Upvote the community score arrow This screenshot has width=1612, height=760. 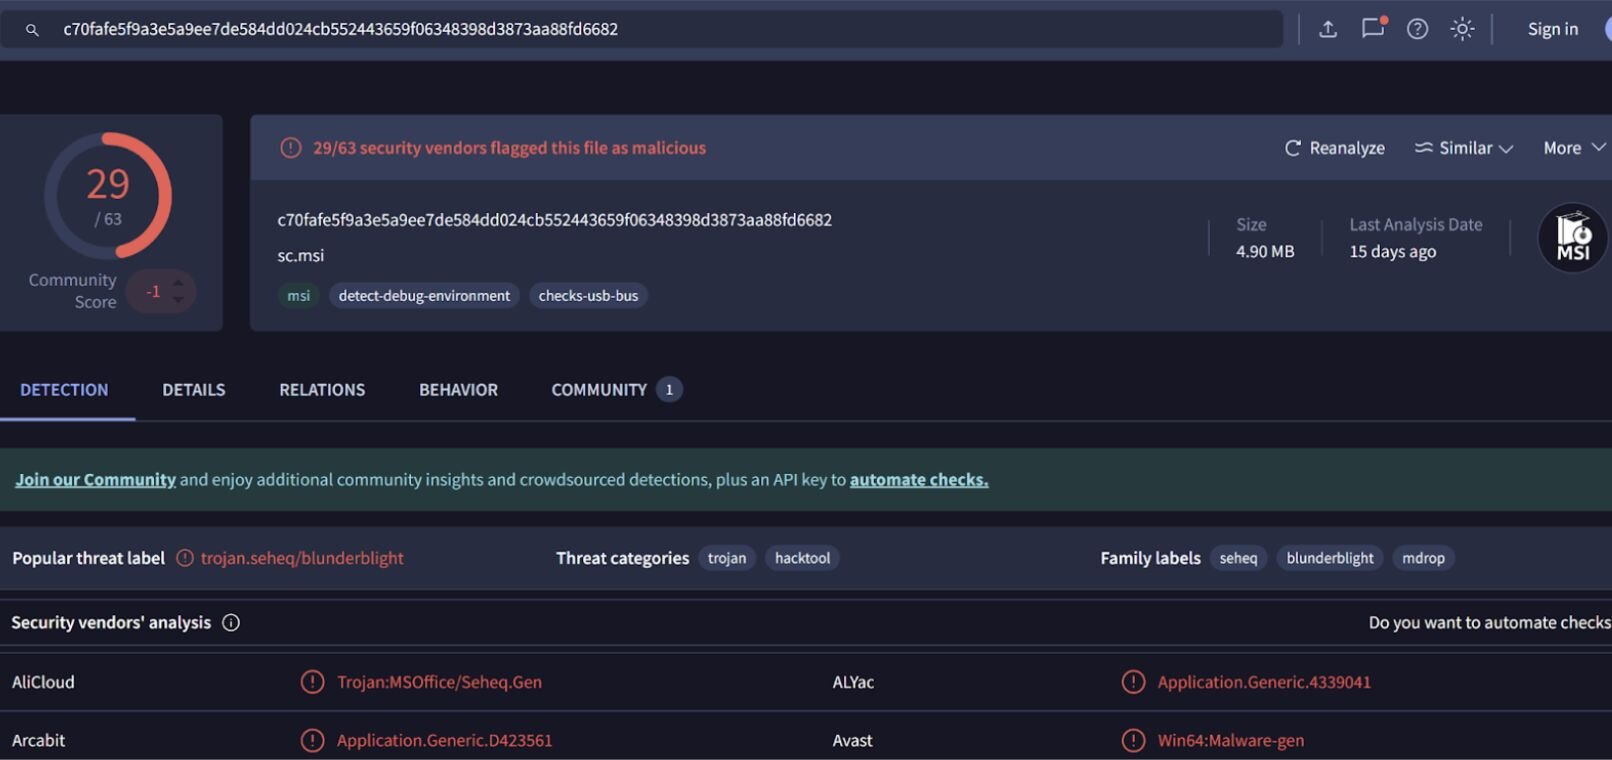point(178,283)
